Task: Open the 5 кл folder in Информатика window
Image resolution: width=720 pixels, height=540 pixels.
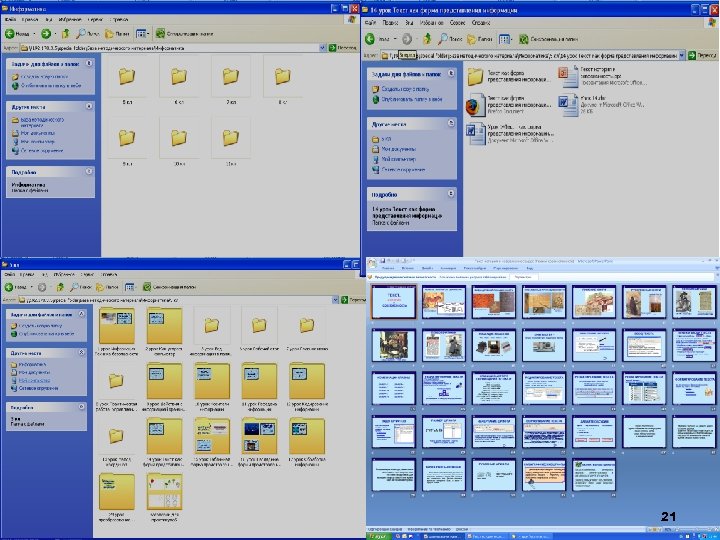Action: pos(127,81)
